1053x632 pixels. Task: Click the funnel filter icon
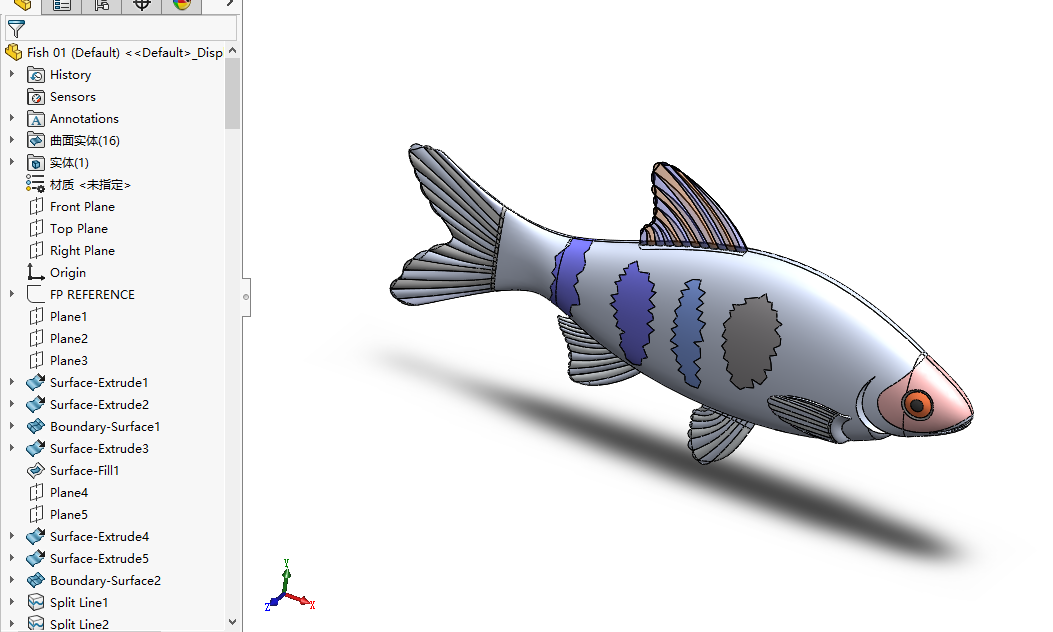(x=16, y=29)
